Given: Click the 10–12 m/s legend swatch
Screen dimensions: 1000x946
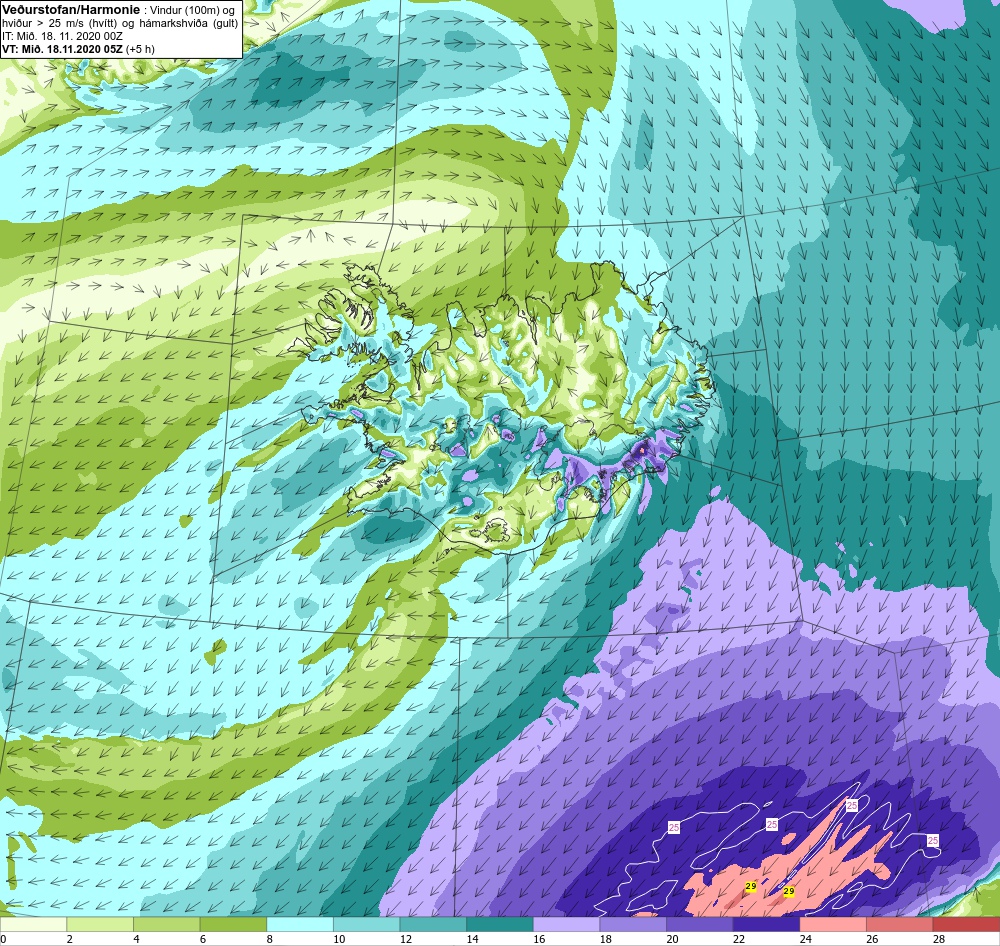Looking at the screenshot, I should [x=366, y=924].
